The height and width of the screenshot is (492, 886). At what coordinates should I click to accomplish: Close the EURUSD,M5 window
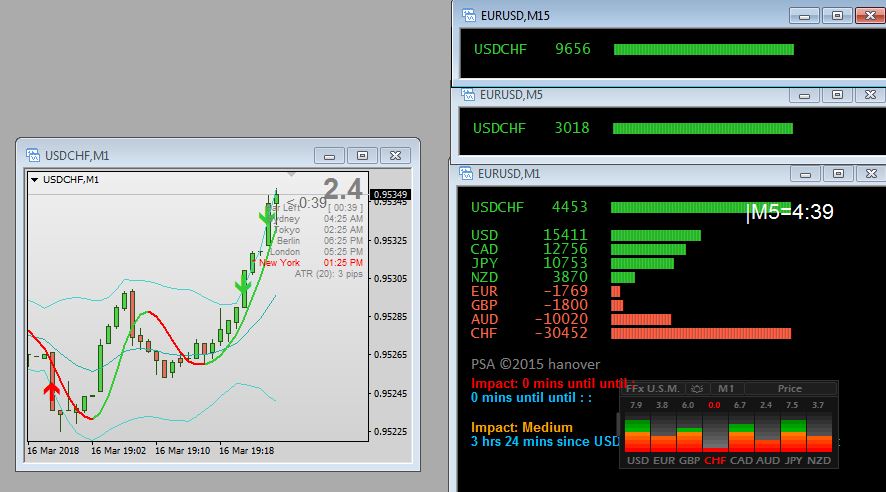coord(871,95)
